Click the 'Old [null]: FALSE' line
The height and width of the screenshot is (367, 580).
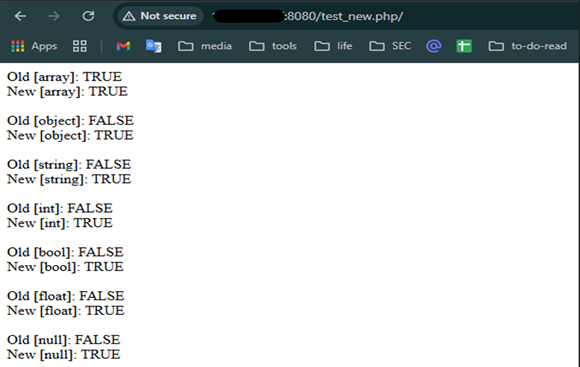(x=64, y=340)
